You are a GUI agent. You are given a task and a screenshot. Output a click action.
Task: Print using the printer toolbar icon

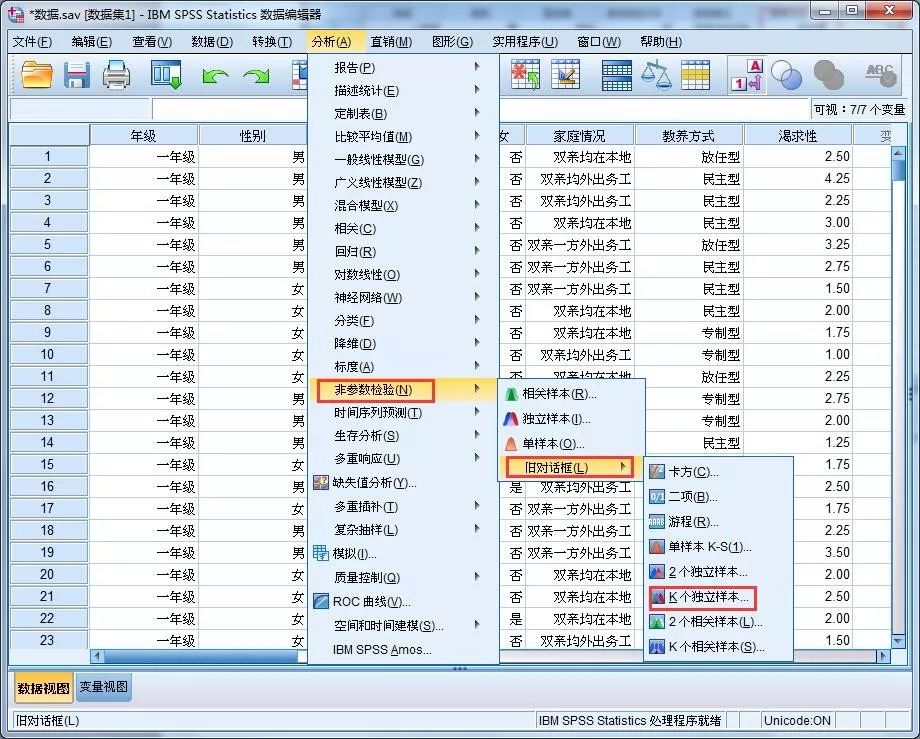pos(116,75)
